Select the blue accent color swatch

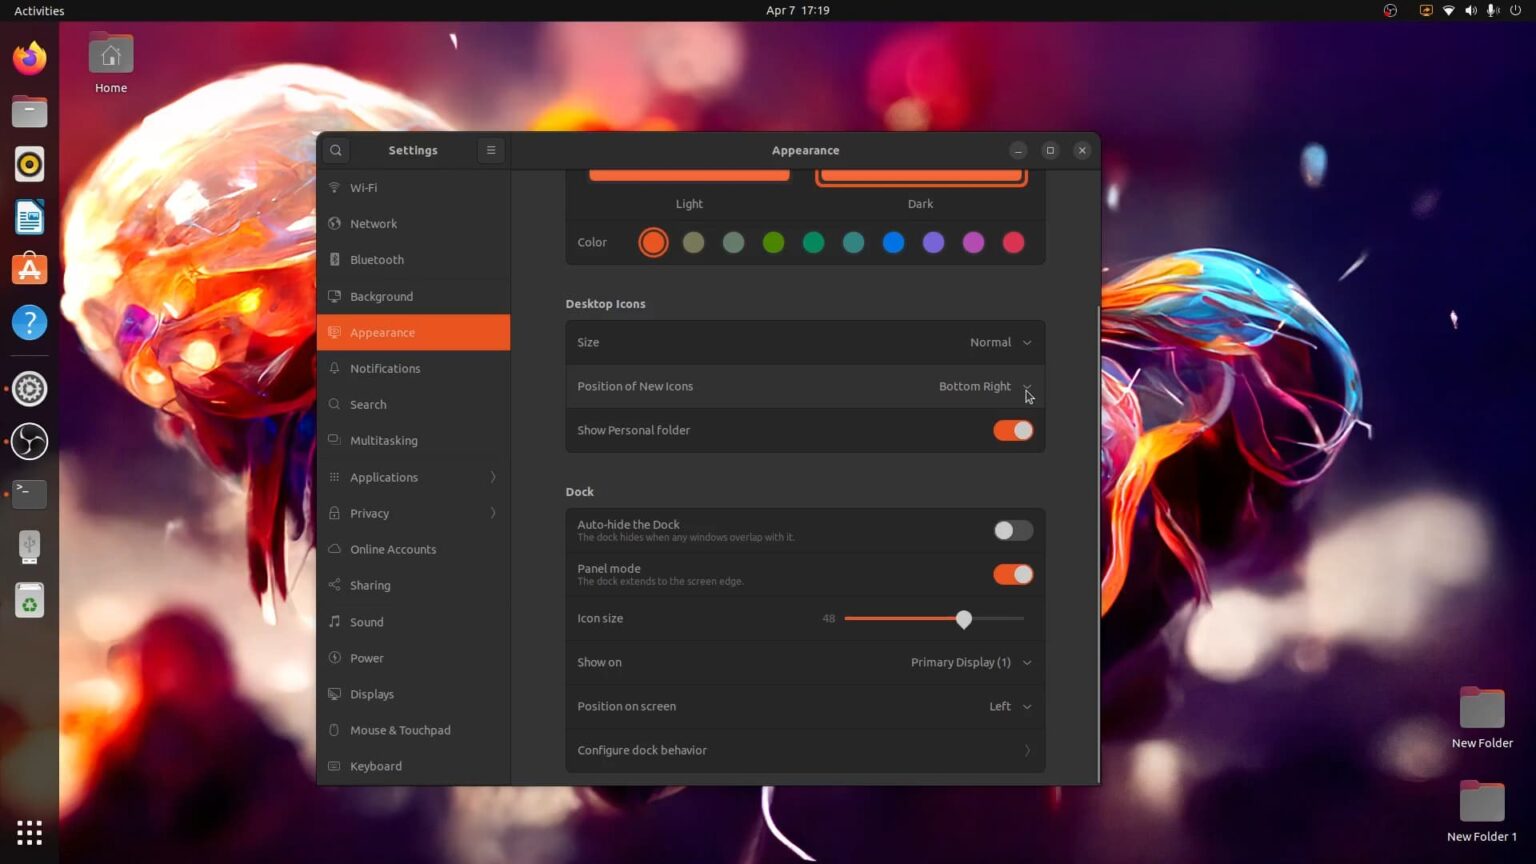(x=893, y=242)
